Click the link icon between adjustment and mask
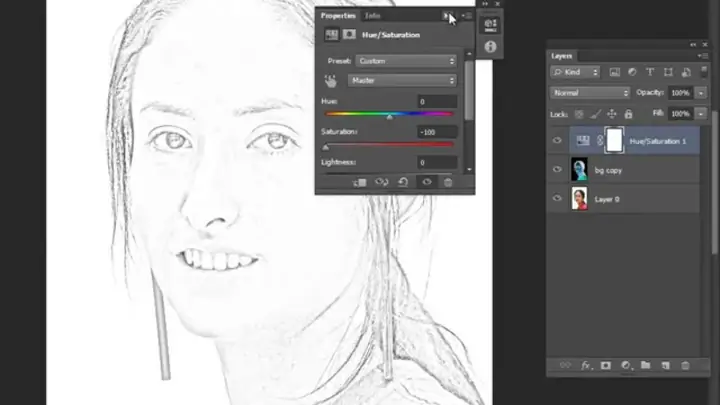The height and width of the screenshot is (405, 720). (600, 141)
